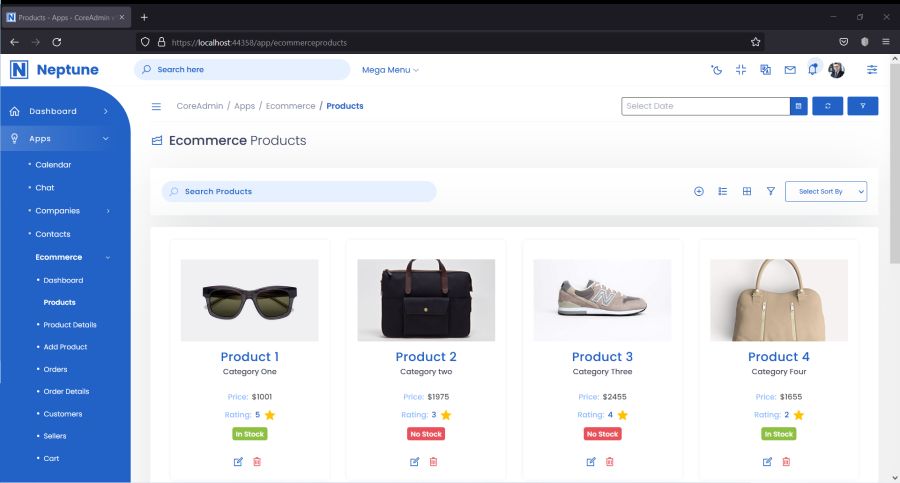Click the sunglasses product image
The image size is (900, 483).
coord(250,300)
